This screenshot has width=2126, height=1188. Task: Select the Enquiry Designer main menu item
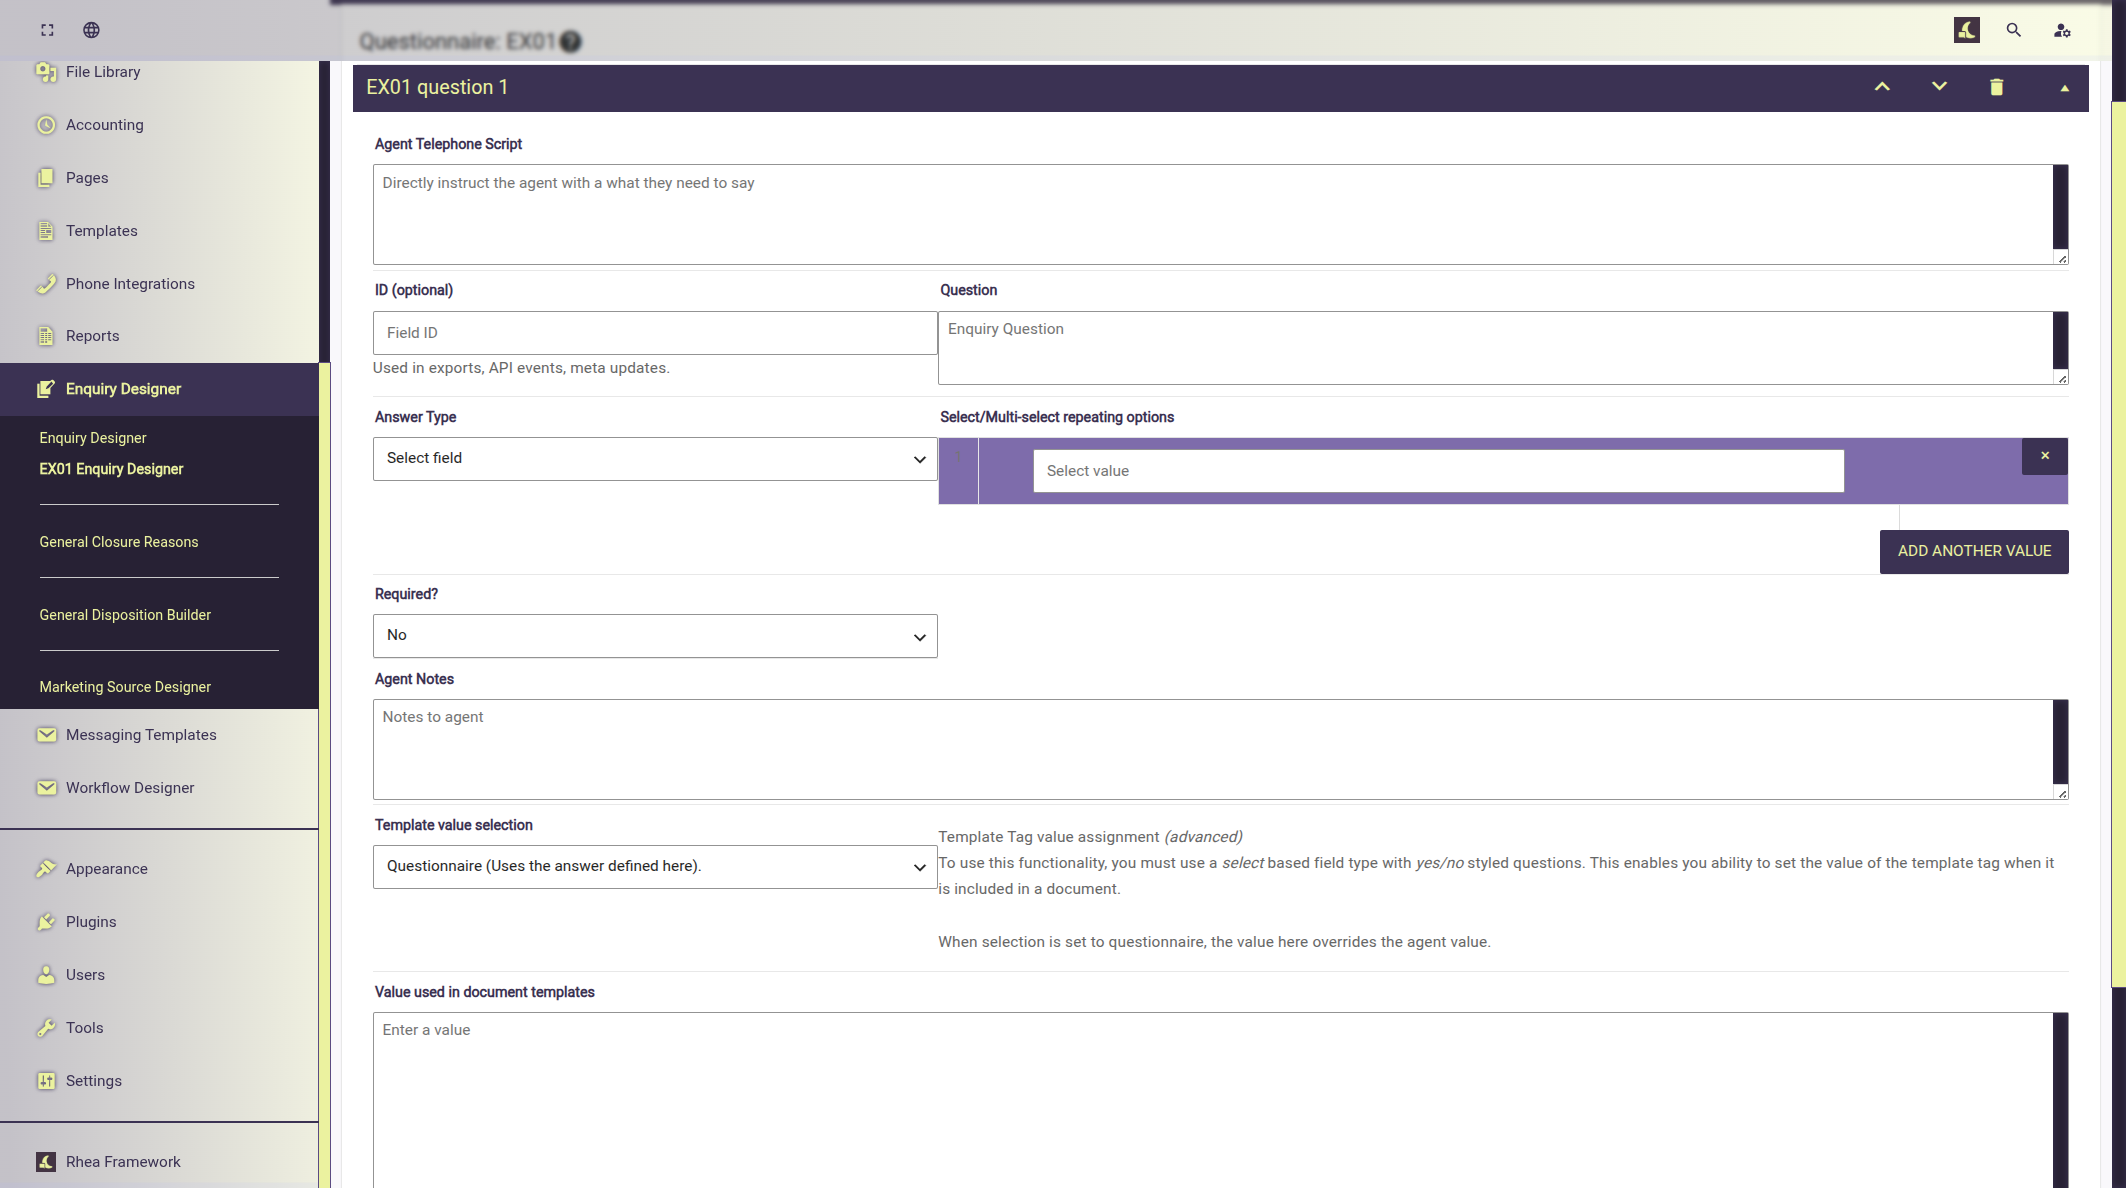coord(160,389)
